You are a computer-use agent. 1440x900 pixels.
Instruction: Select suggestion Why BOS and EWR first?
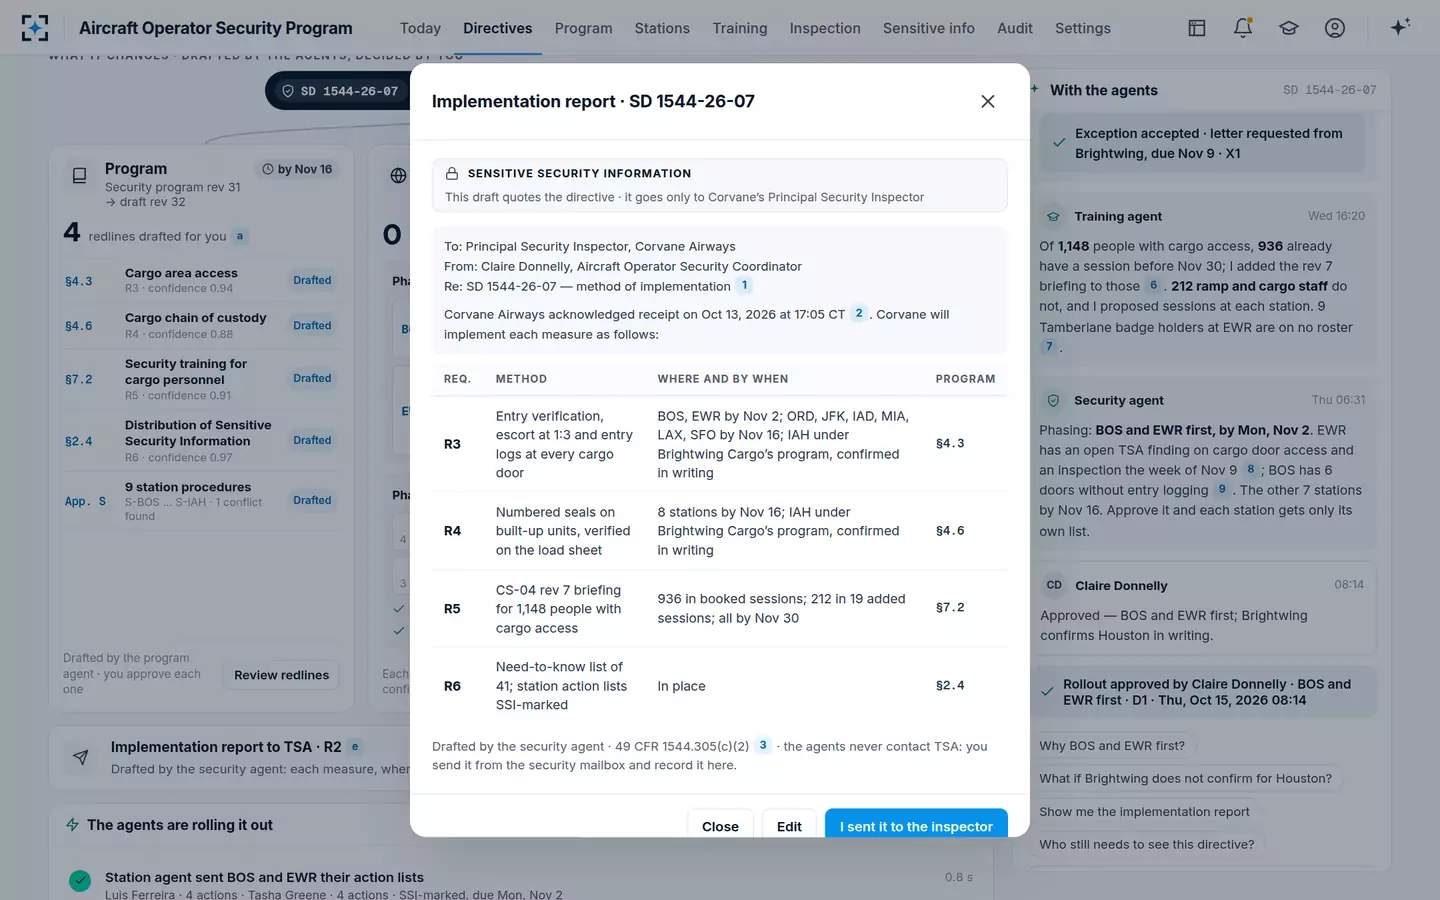[x=1112, y=746]
